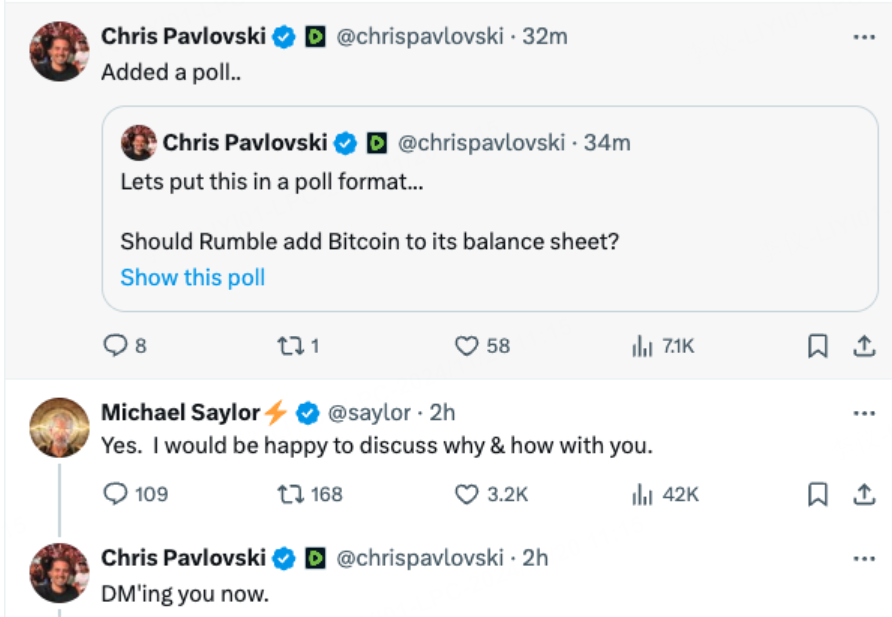Viewport: 892px width, 617px height.
Task: Open more options on the top post
Action: [x=864, y=37]
